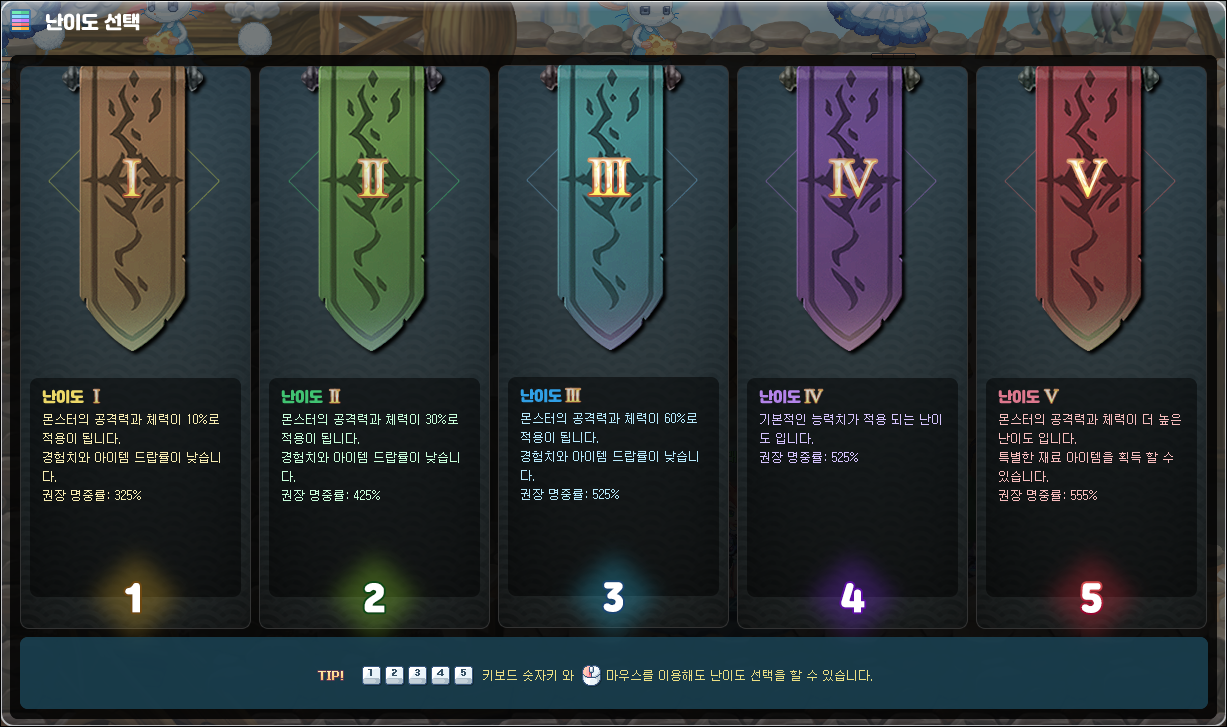
Task: Click the 난이도 I description panel
Action: click(x=135, y=487)
